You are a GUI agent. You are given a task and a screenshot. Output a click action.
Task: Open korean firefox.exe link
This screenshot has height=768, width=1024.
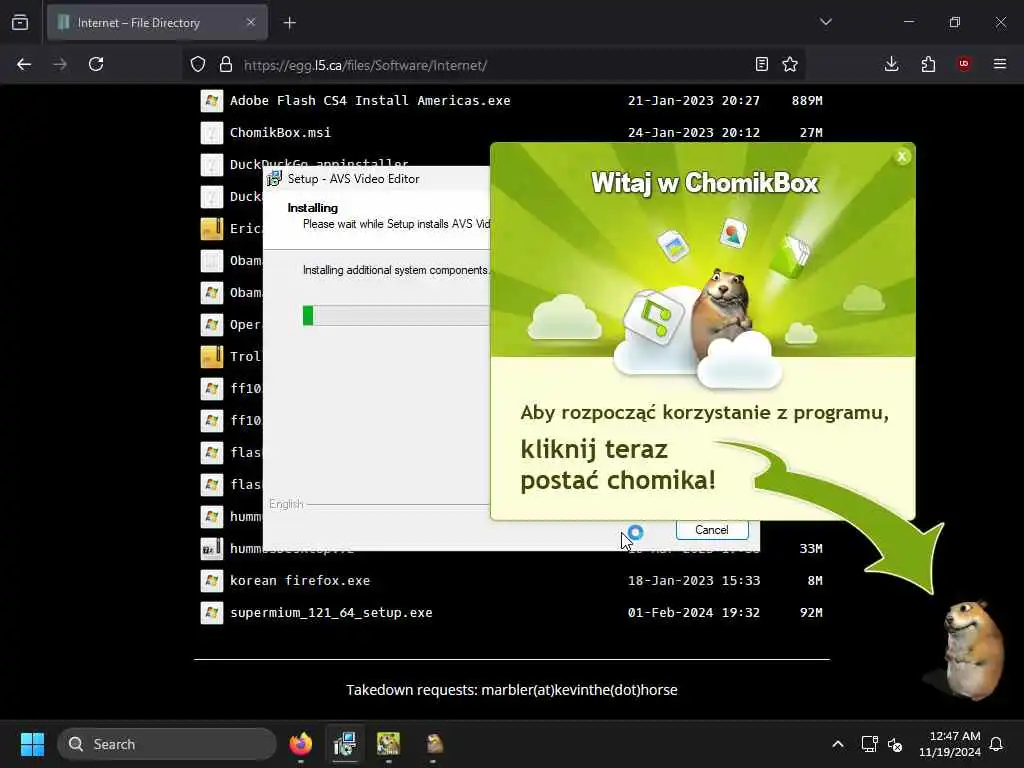(300, 581)
